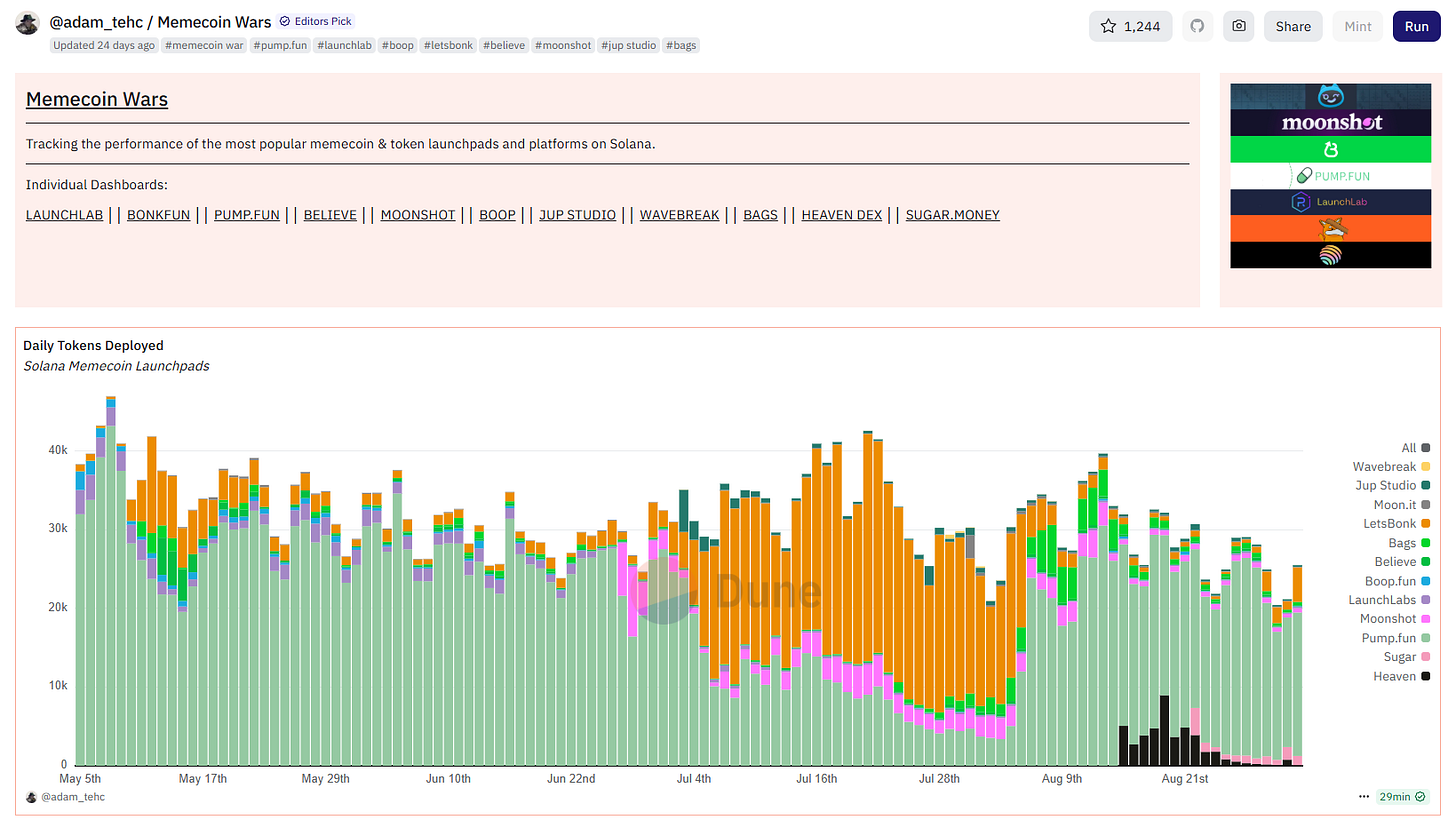Screen dimensions: 1456x828
Task: Select the #letsbonk tag
Action: 448,45
